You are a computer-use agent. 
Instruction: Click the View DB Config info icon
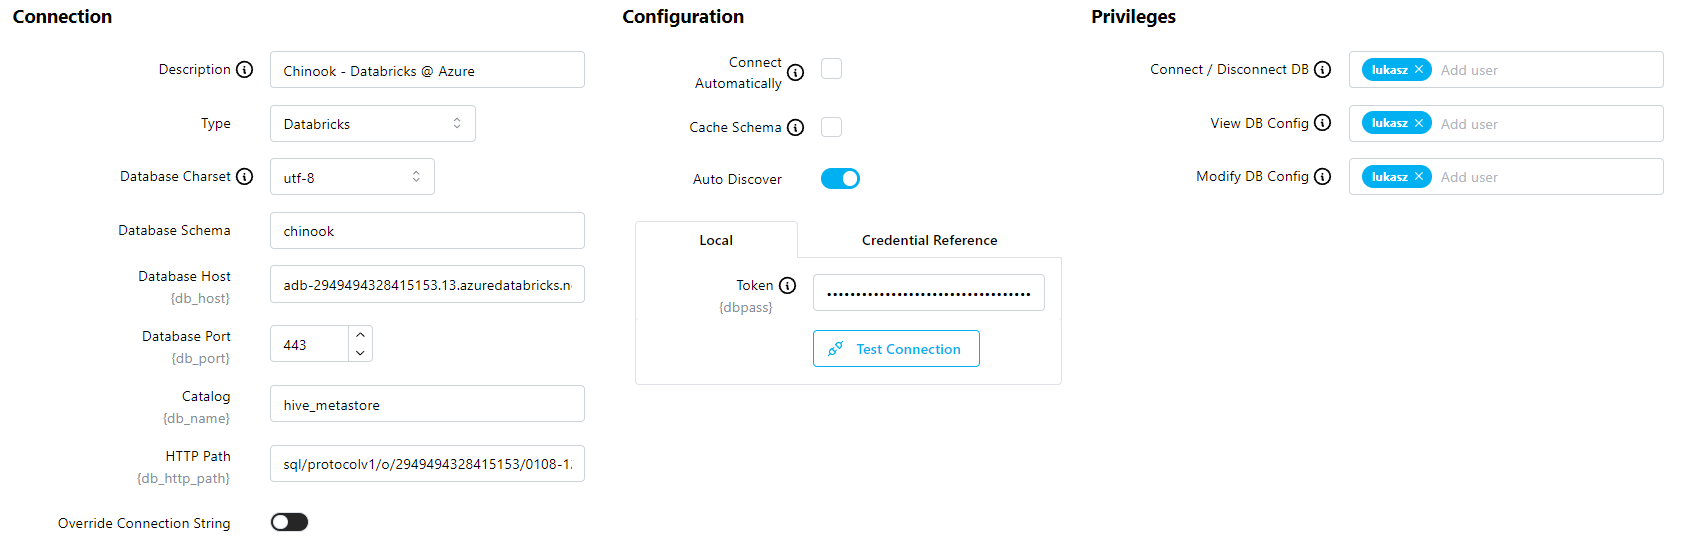[x=1323, y=123]
